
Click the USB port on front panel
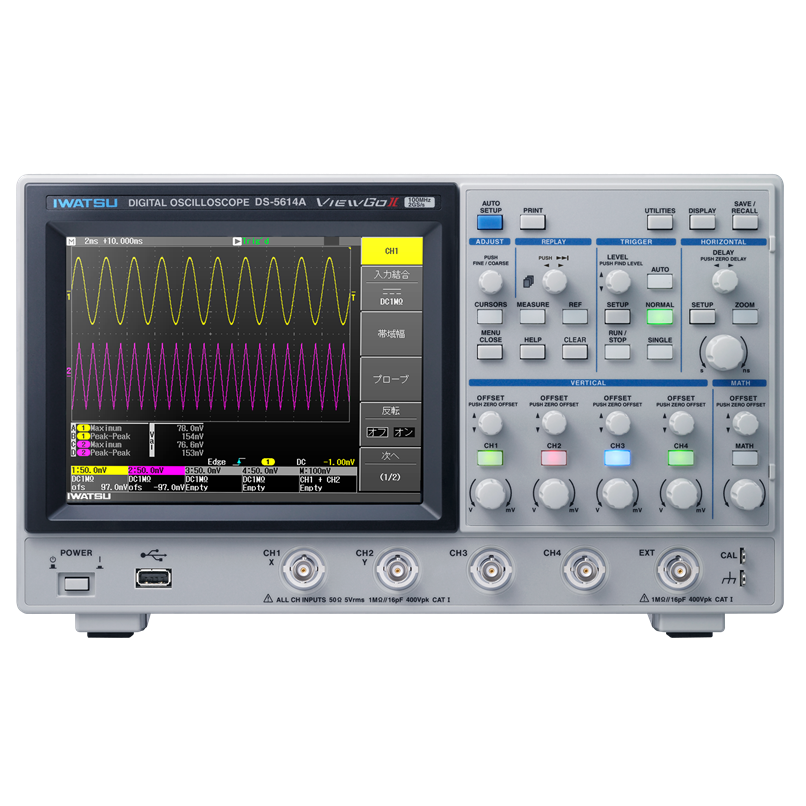point(154,578)
